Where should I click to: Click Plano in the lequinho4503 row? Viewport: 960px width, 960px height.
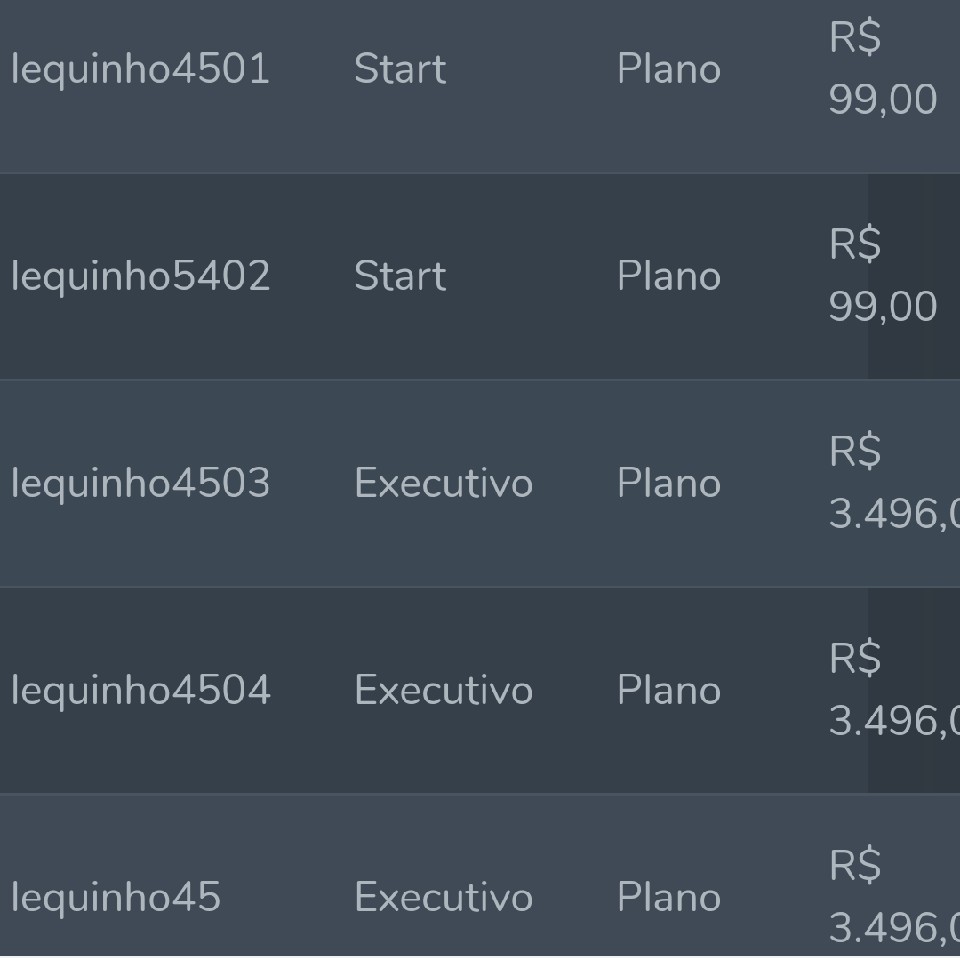coord(669,483)
